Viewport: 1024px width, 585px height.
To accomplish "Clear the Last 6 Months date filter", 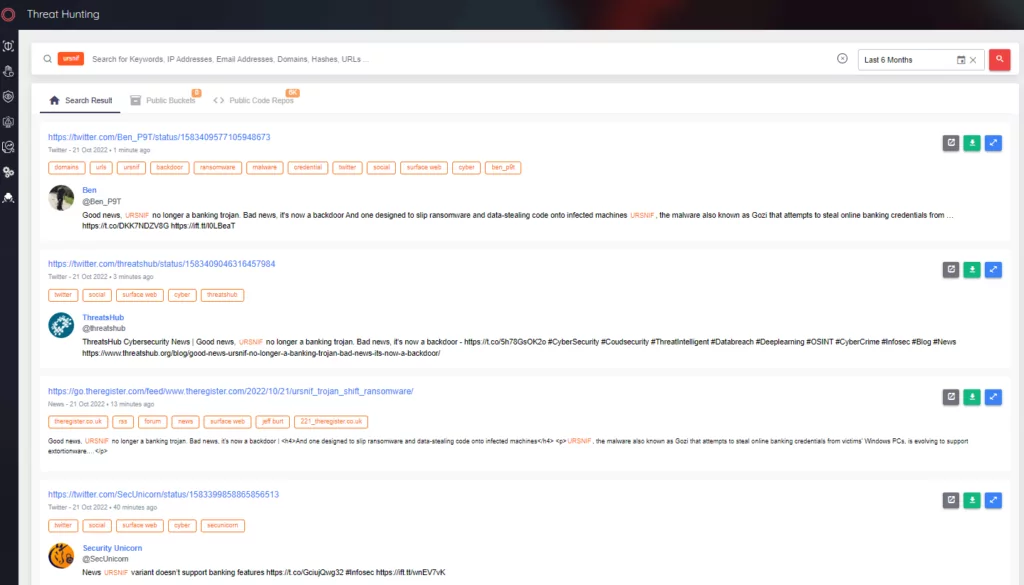I will [973, 60].
